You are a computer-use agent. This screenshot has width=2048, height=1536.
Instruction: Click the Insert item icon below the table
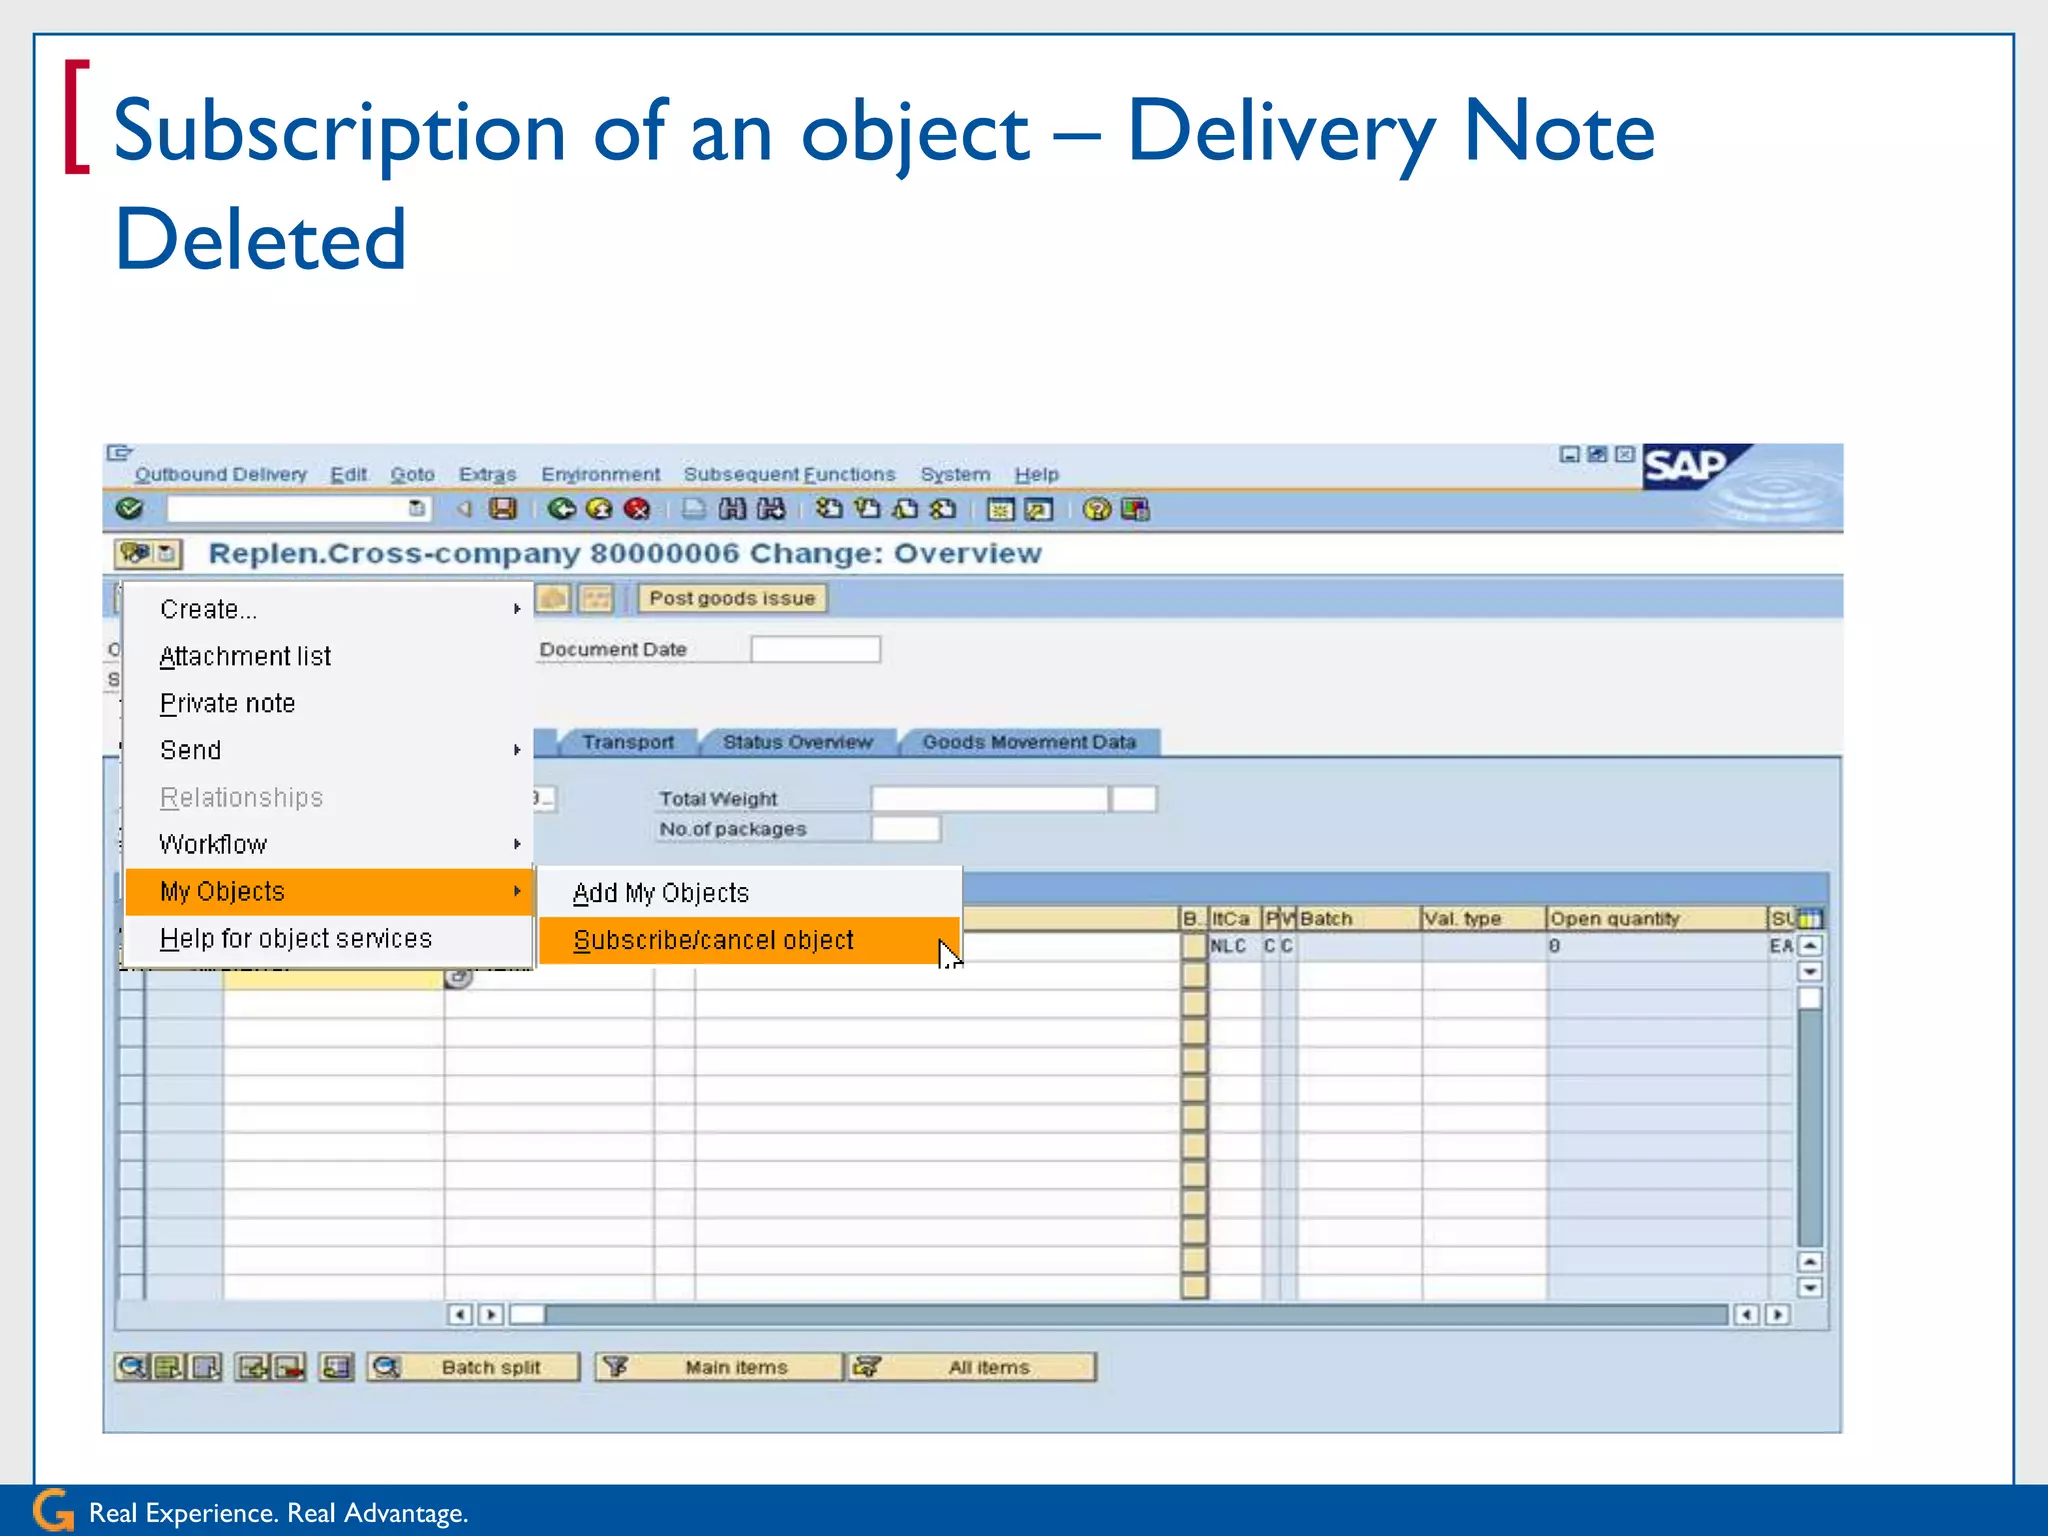coord(252,1367)
